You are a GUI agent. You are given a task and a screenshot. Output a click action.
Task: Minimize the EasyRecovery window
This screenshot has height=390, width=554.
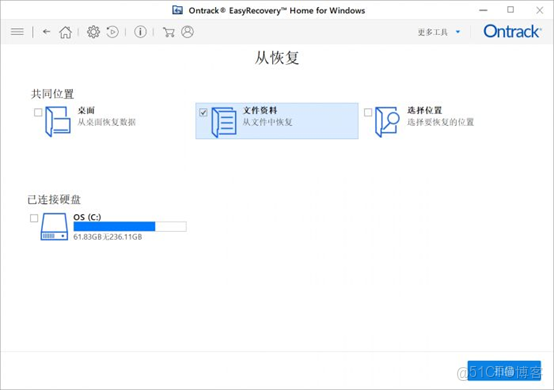(x=483, y=10)
